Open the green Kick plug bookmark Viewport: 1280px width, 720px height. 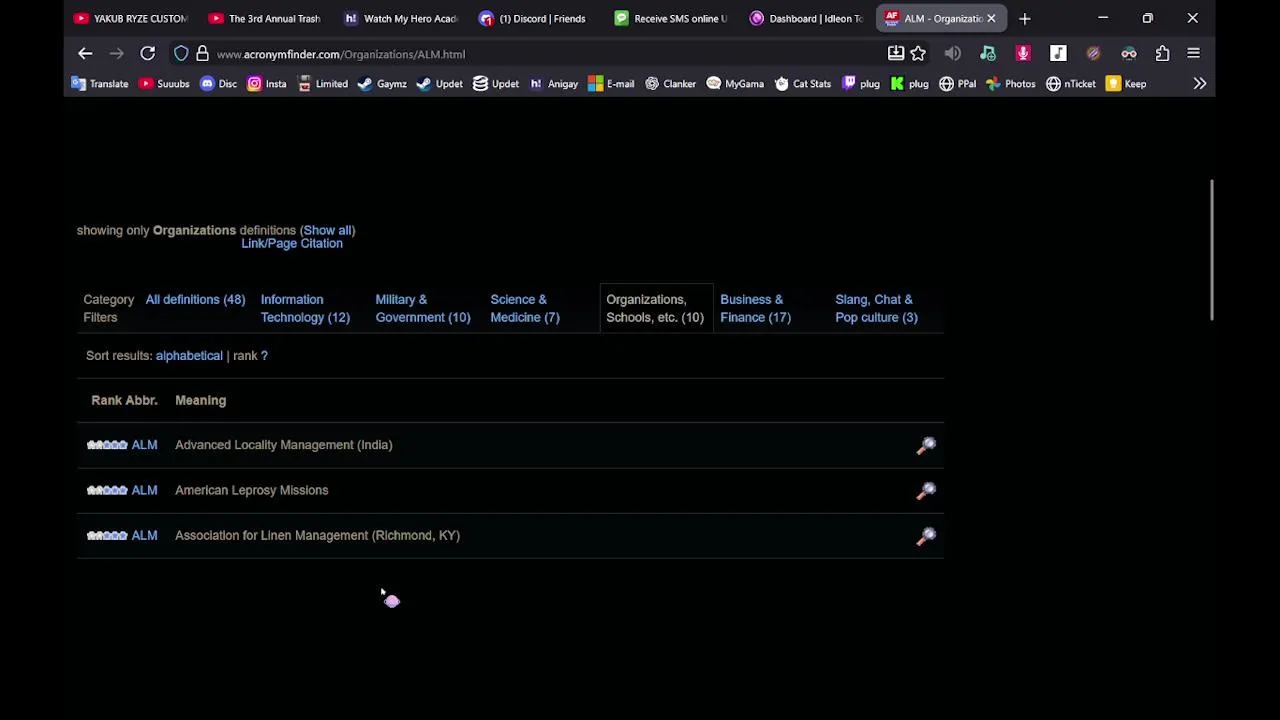tap(910, 84)
